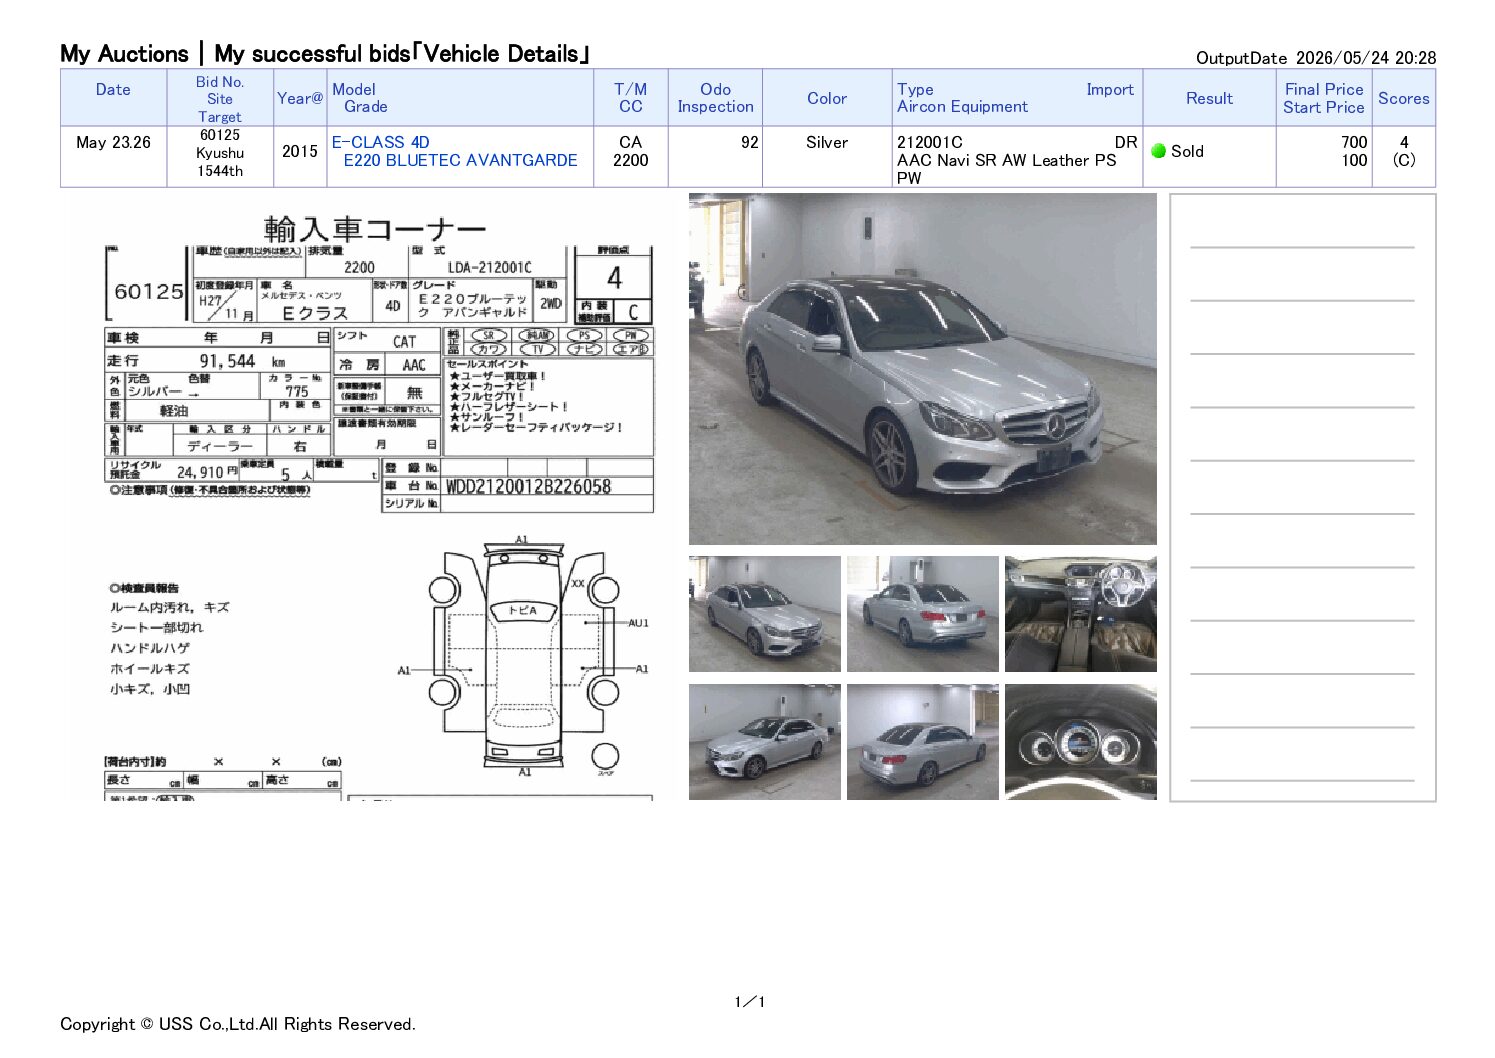Click the mileage 91,544 km on the auction sheet

(x=242, y=360)
